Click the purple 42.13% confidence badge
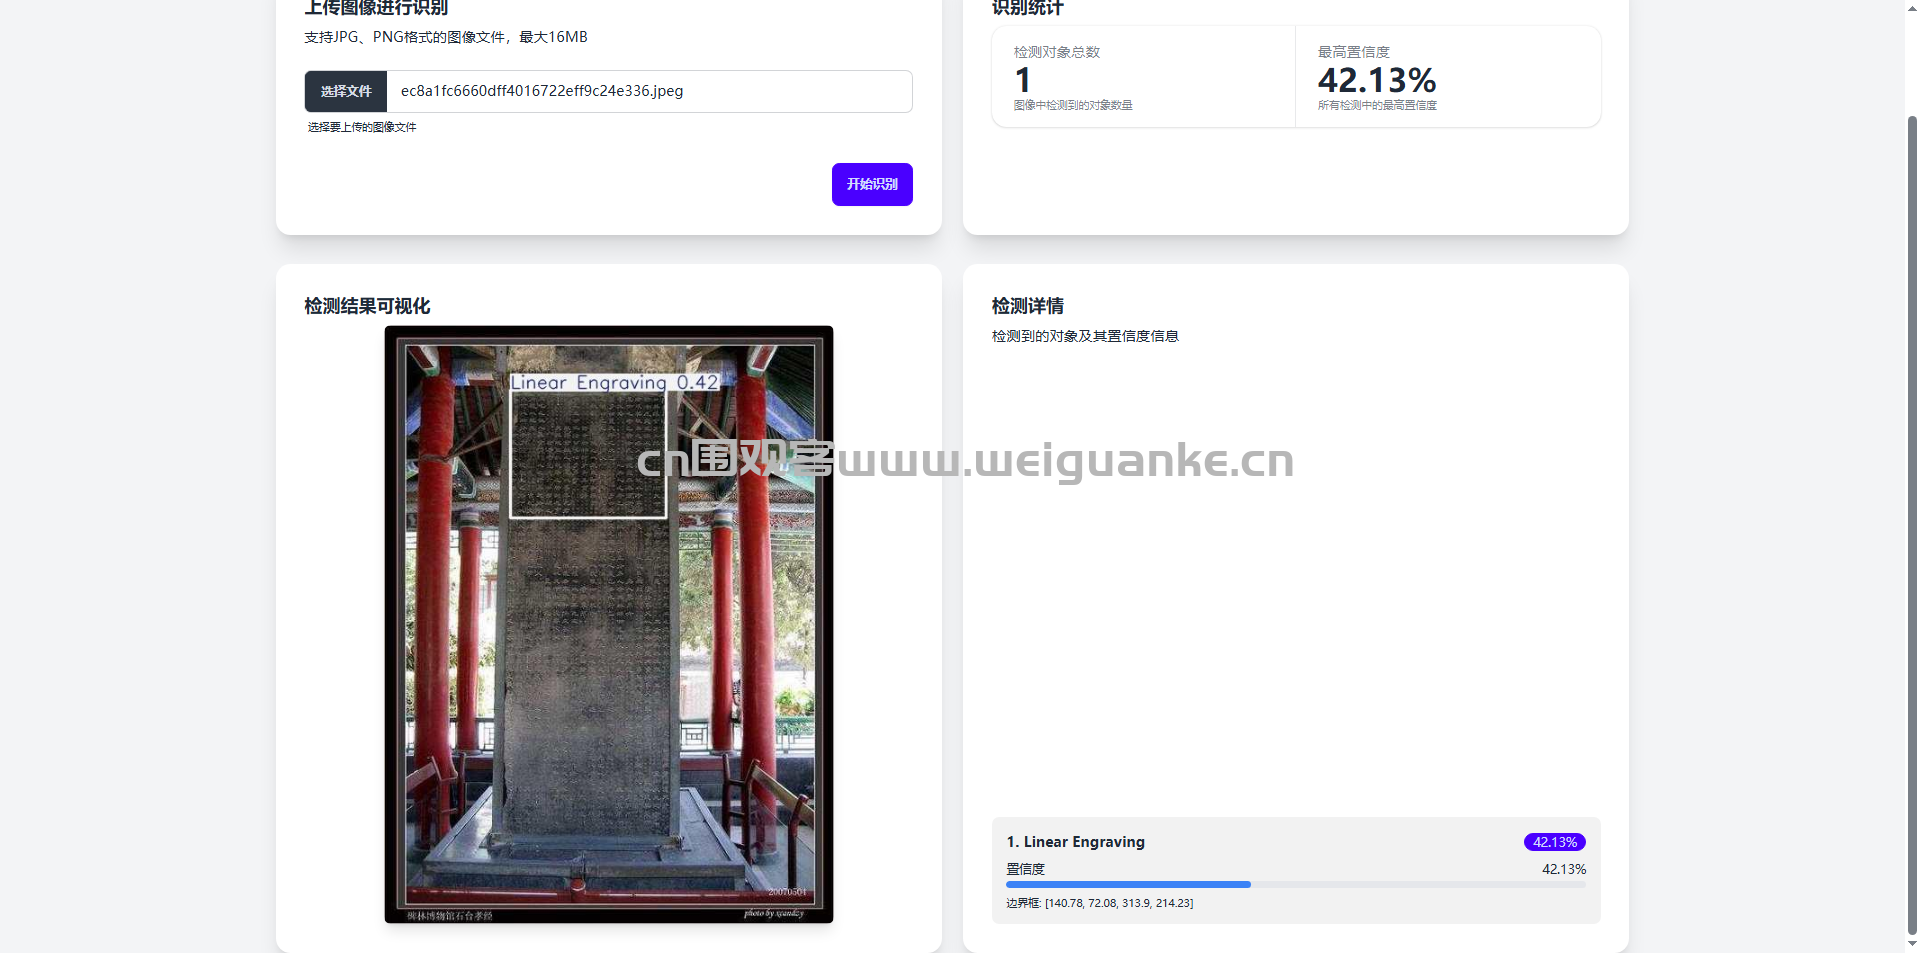 click(1554, 842)
